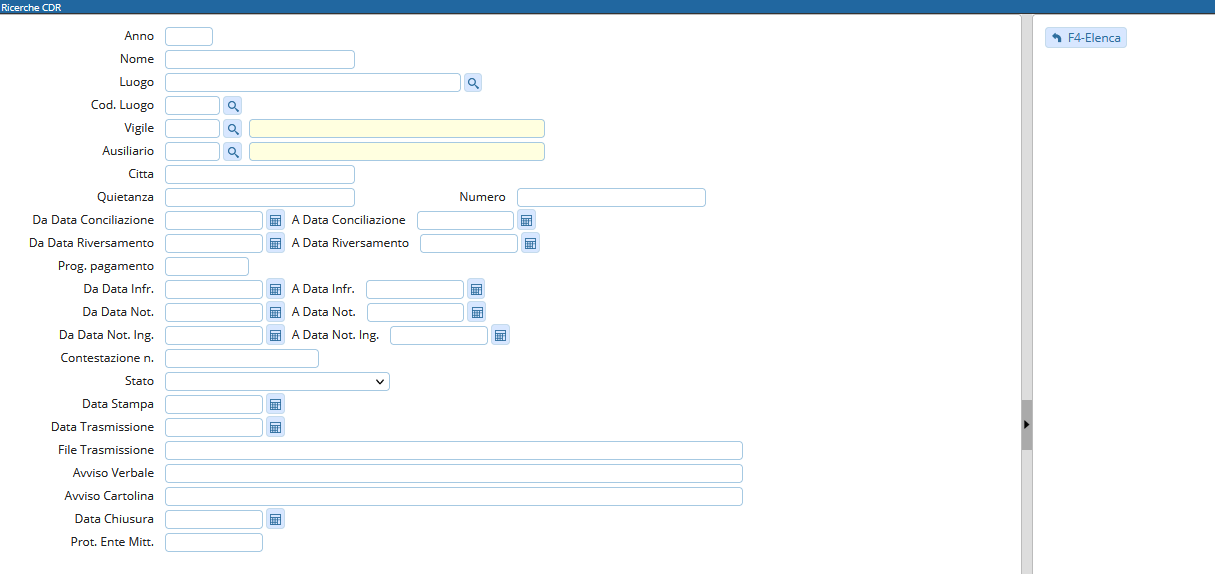Click the Vigile search magnifier icon

tap(232, 129)
